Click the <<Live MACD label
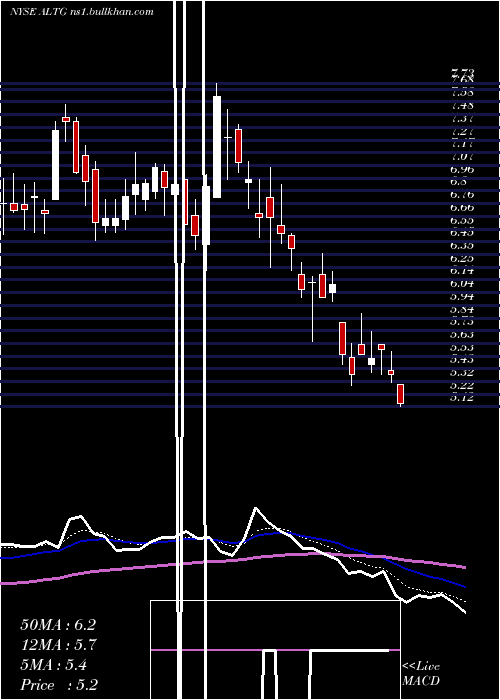Screen dimensions: 500x700 tap(421, 674)
